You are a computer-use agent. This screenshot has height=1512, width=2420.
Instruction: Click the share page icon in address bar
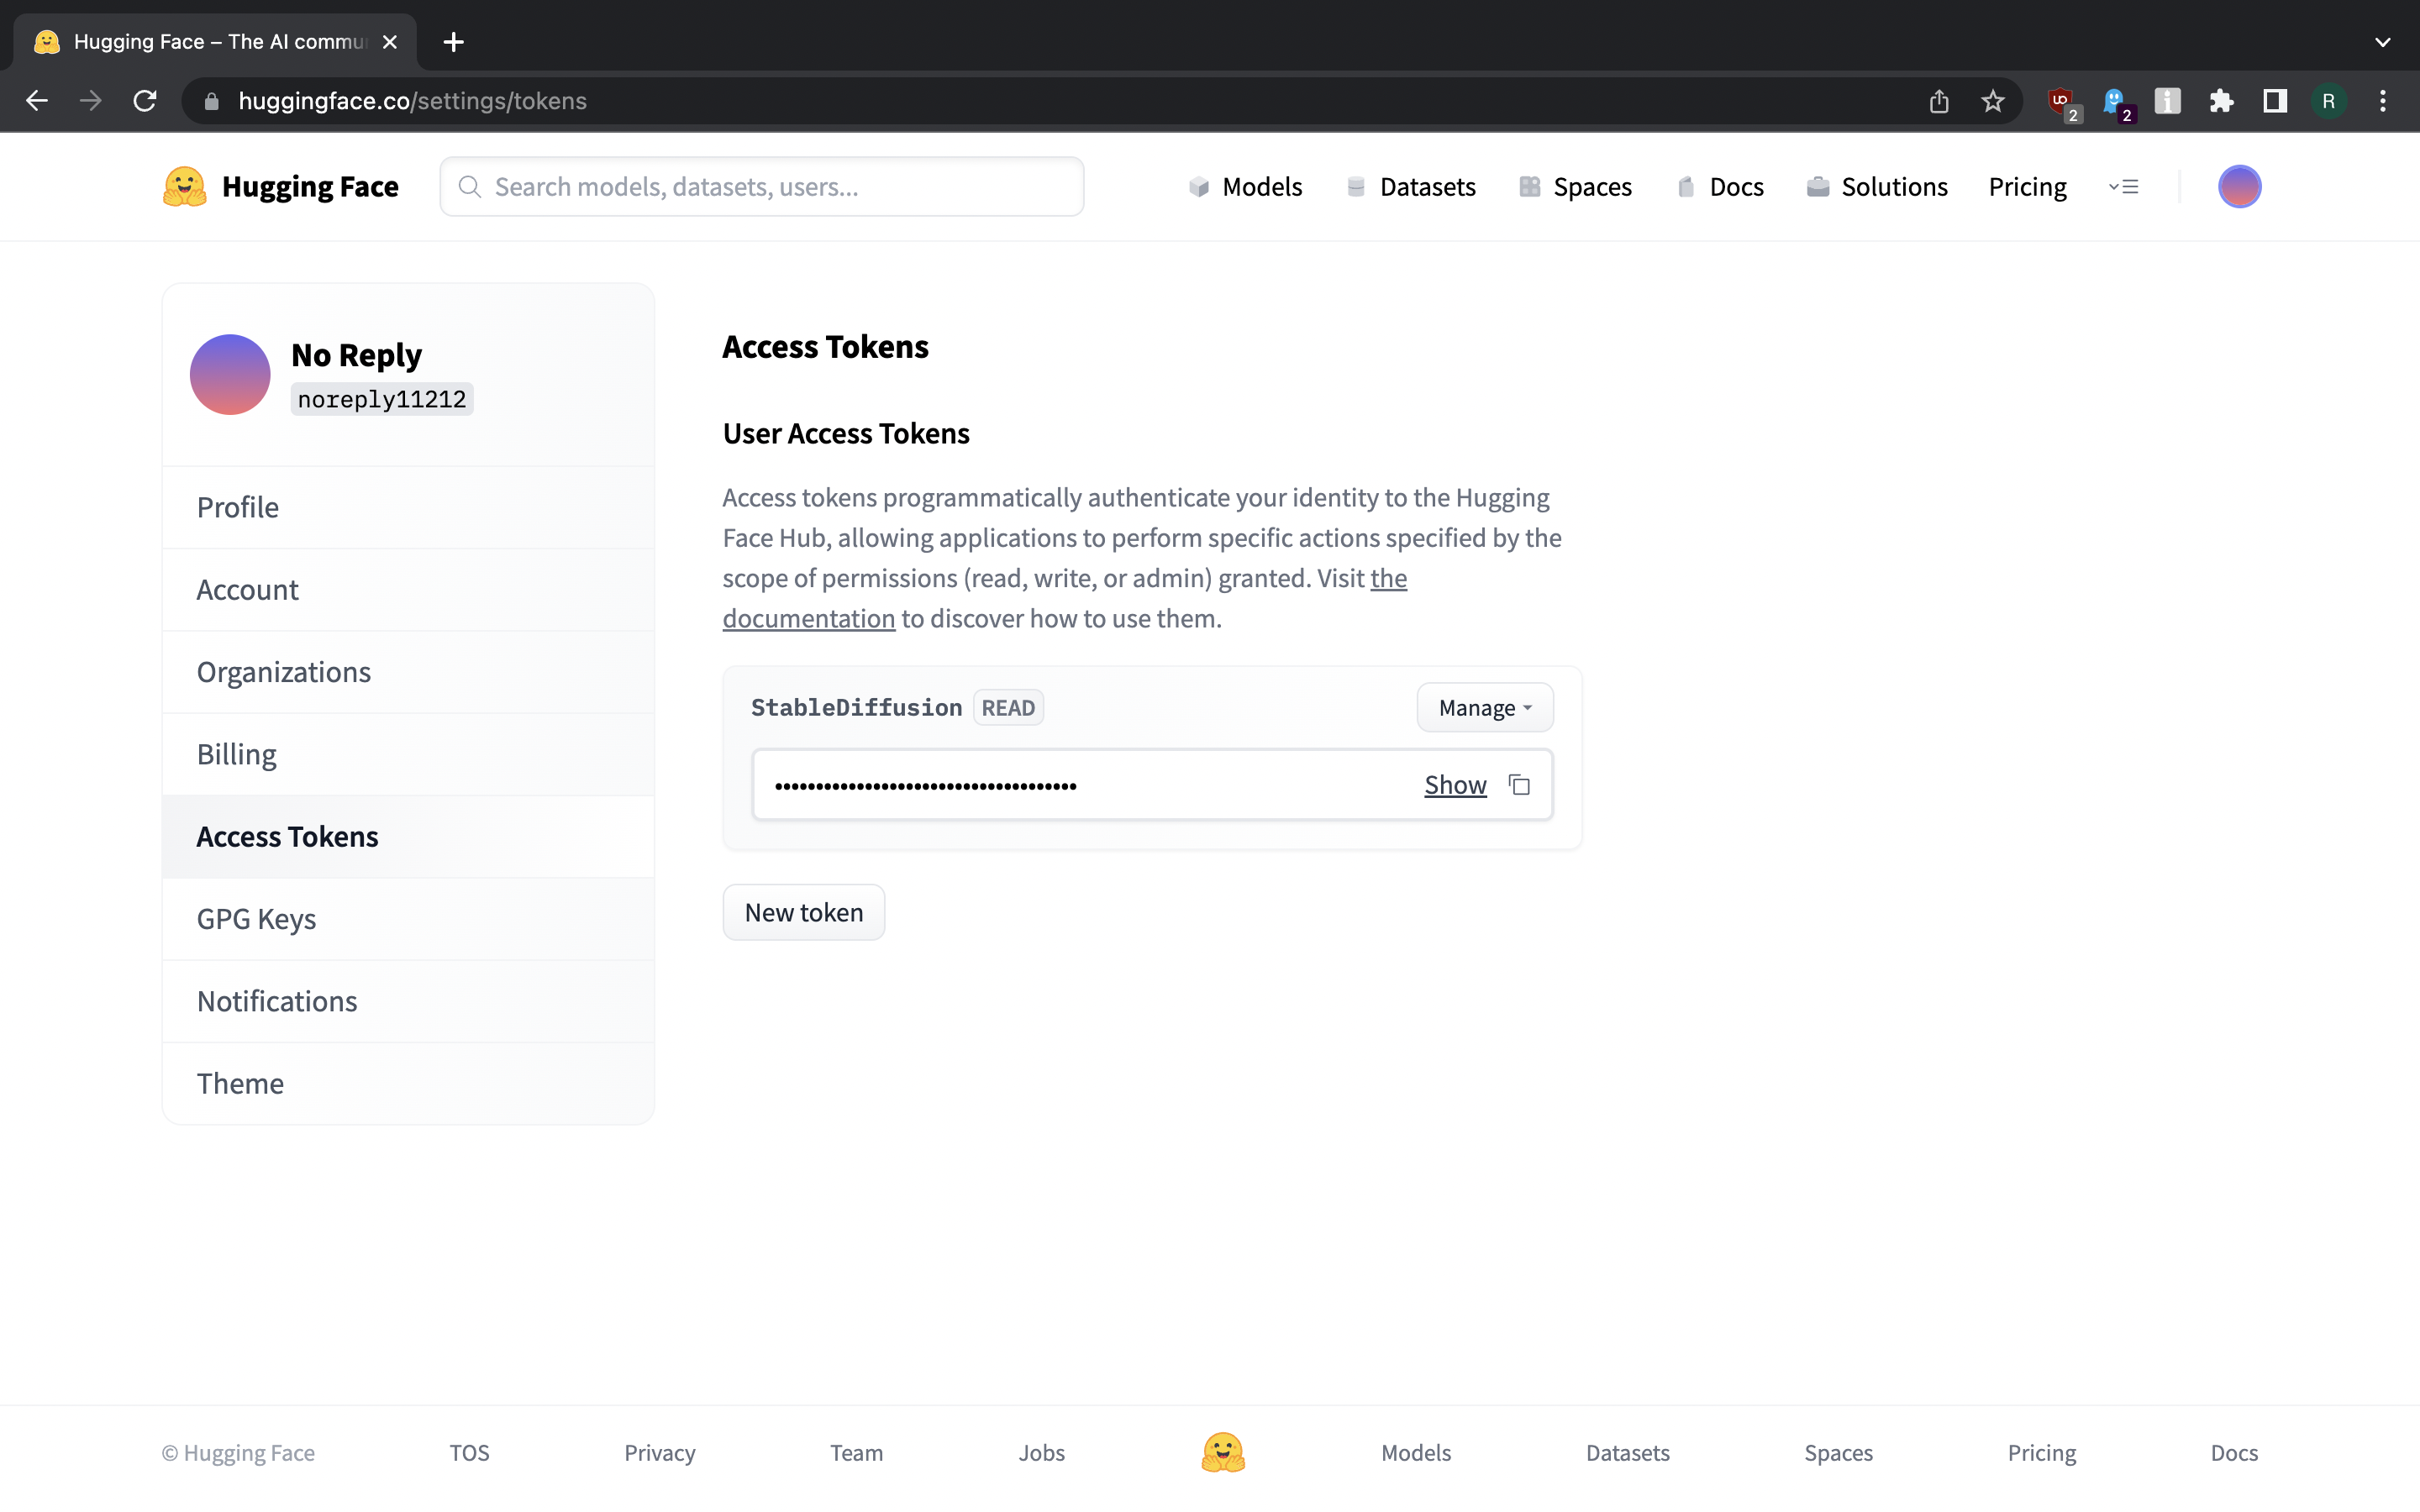(x=1939, y=101)
